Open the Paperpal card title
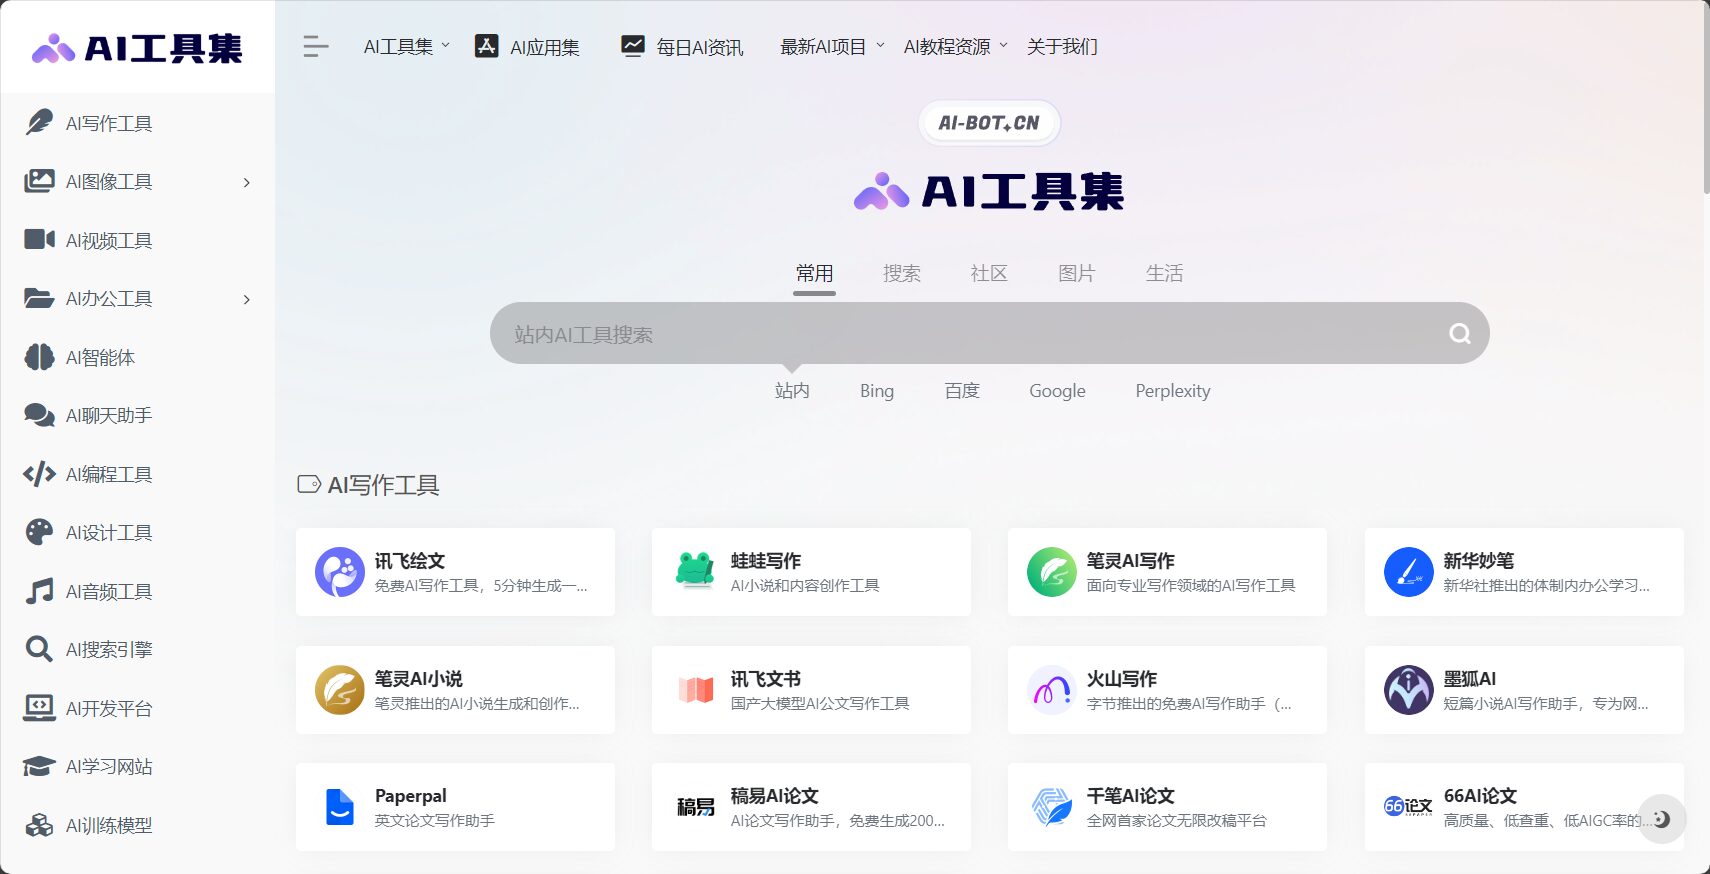This screenshot has height=874, width=1710. click(411, 796)
